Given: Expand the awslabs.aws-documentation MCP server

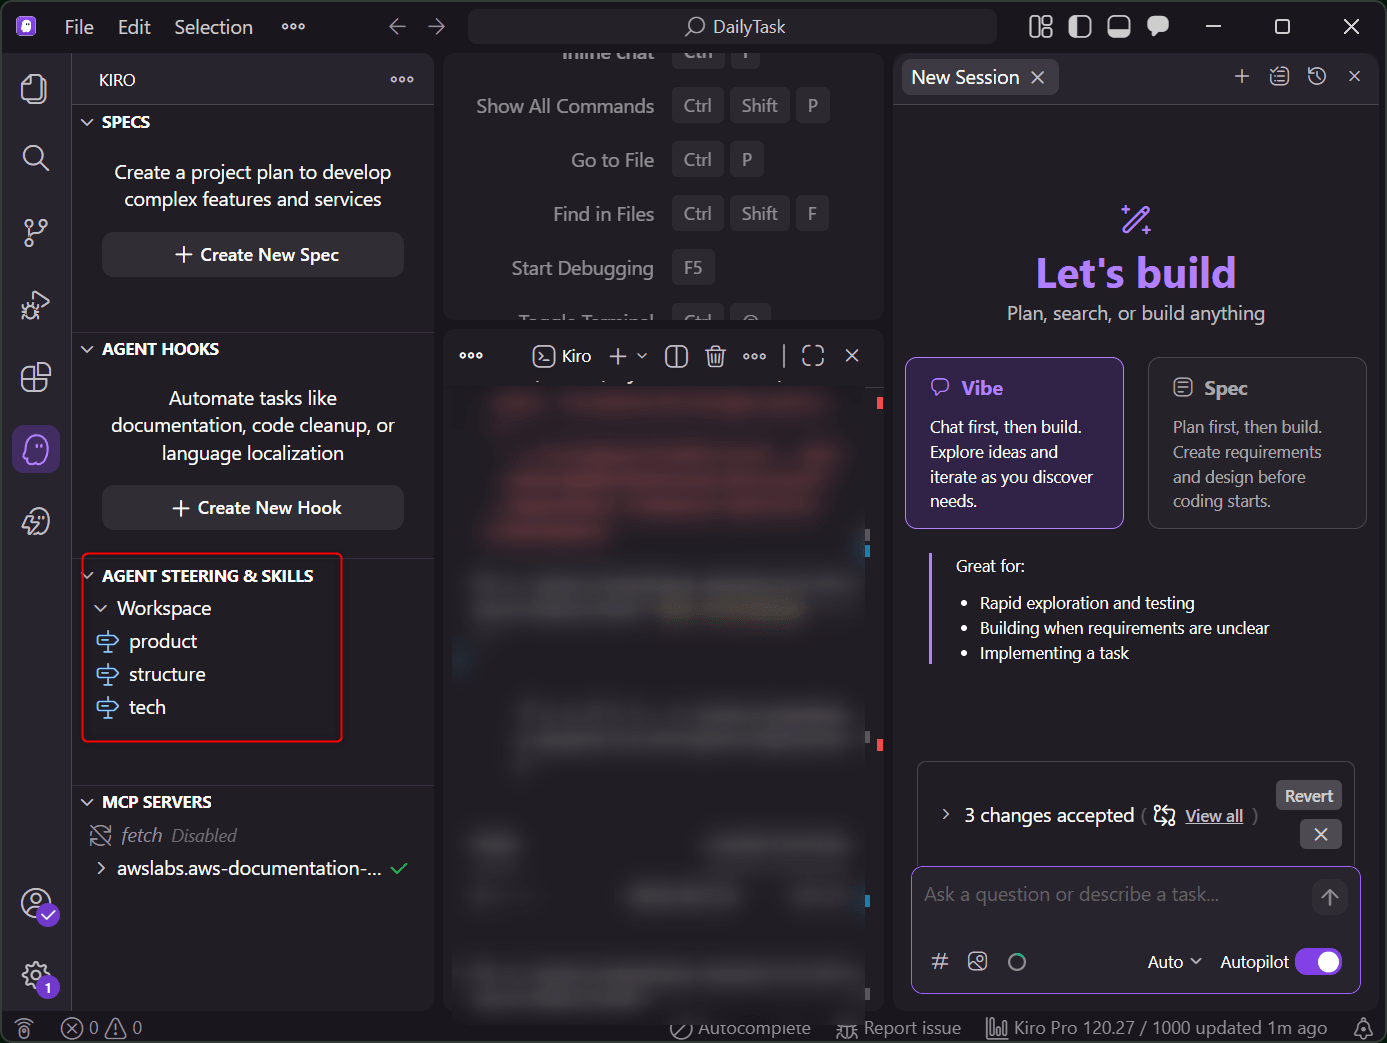Looking at the screenshot, I should [101, 868].
